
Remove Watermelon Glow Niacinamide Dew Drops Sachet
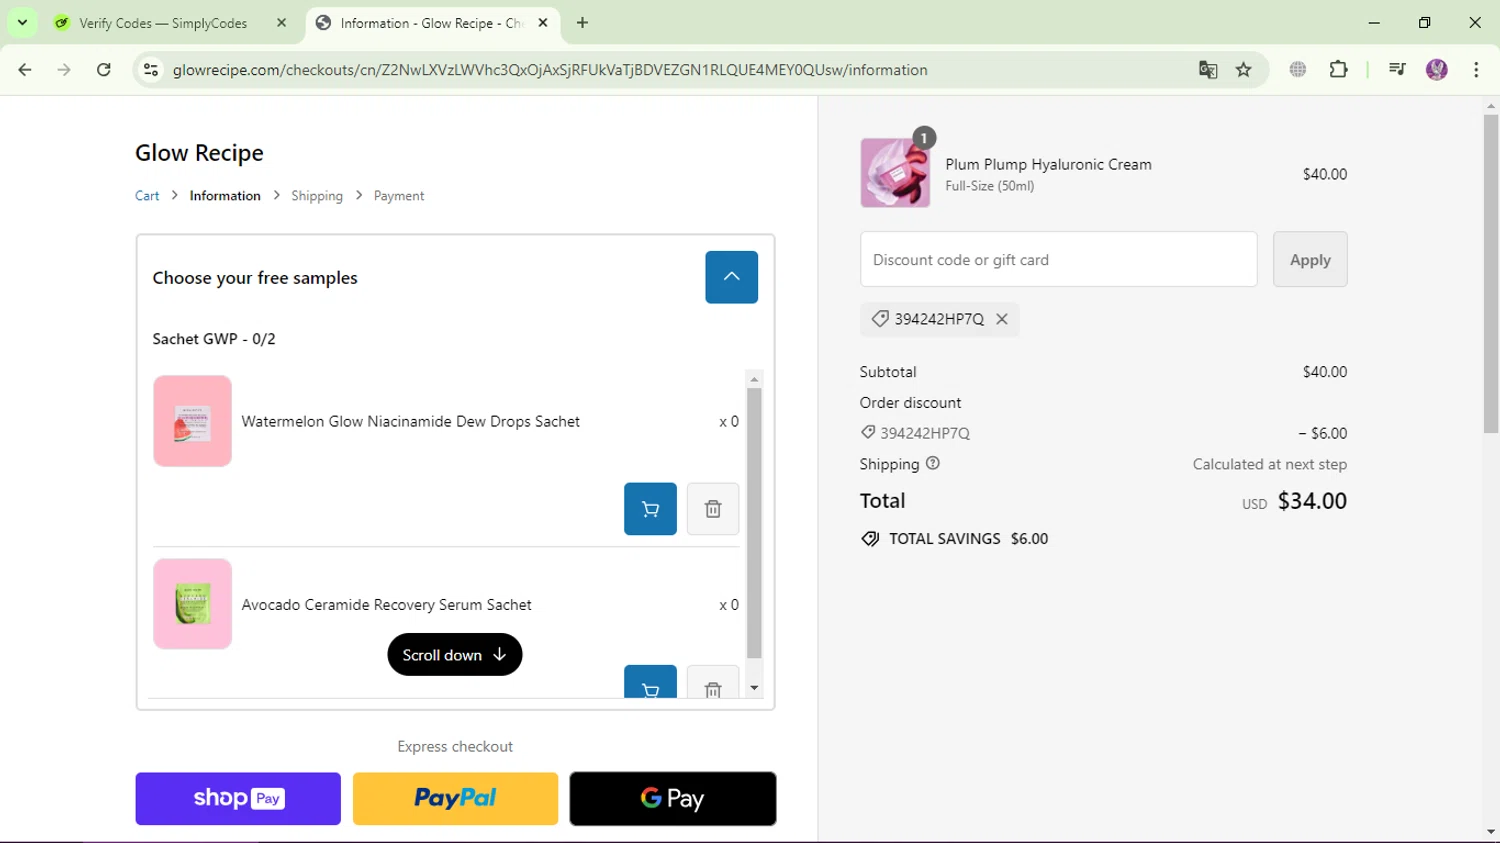(713, 509)
